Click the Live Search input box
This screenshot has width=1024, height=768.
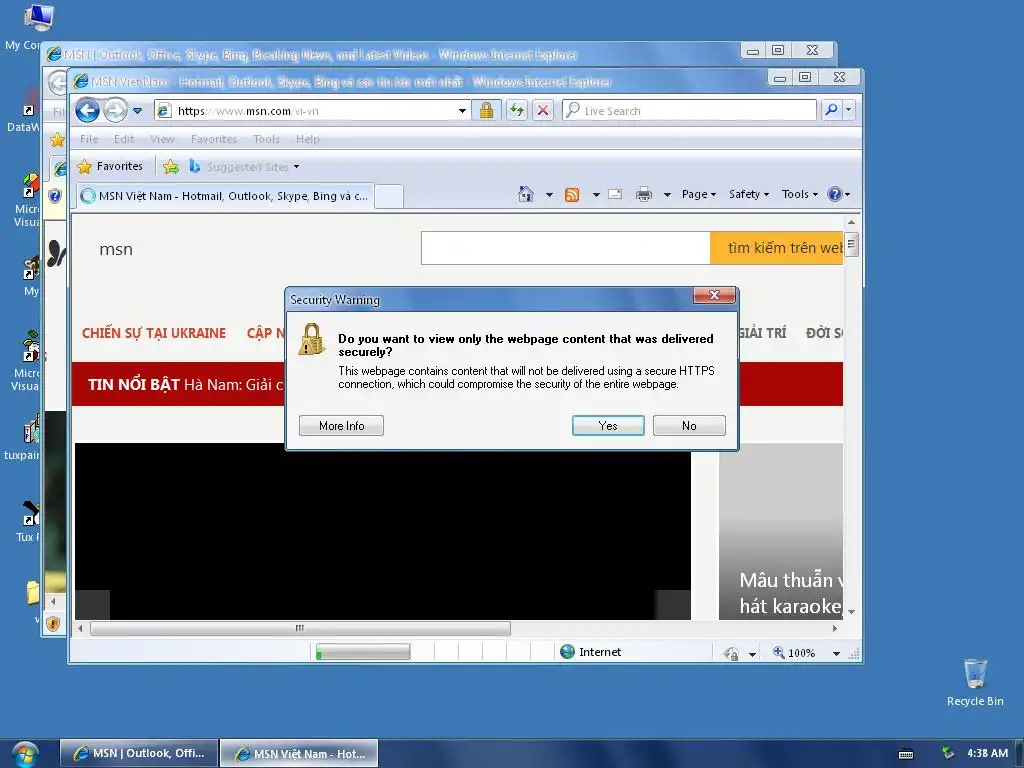689,110
